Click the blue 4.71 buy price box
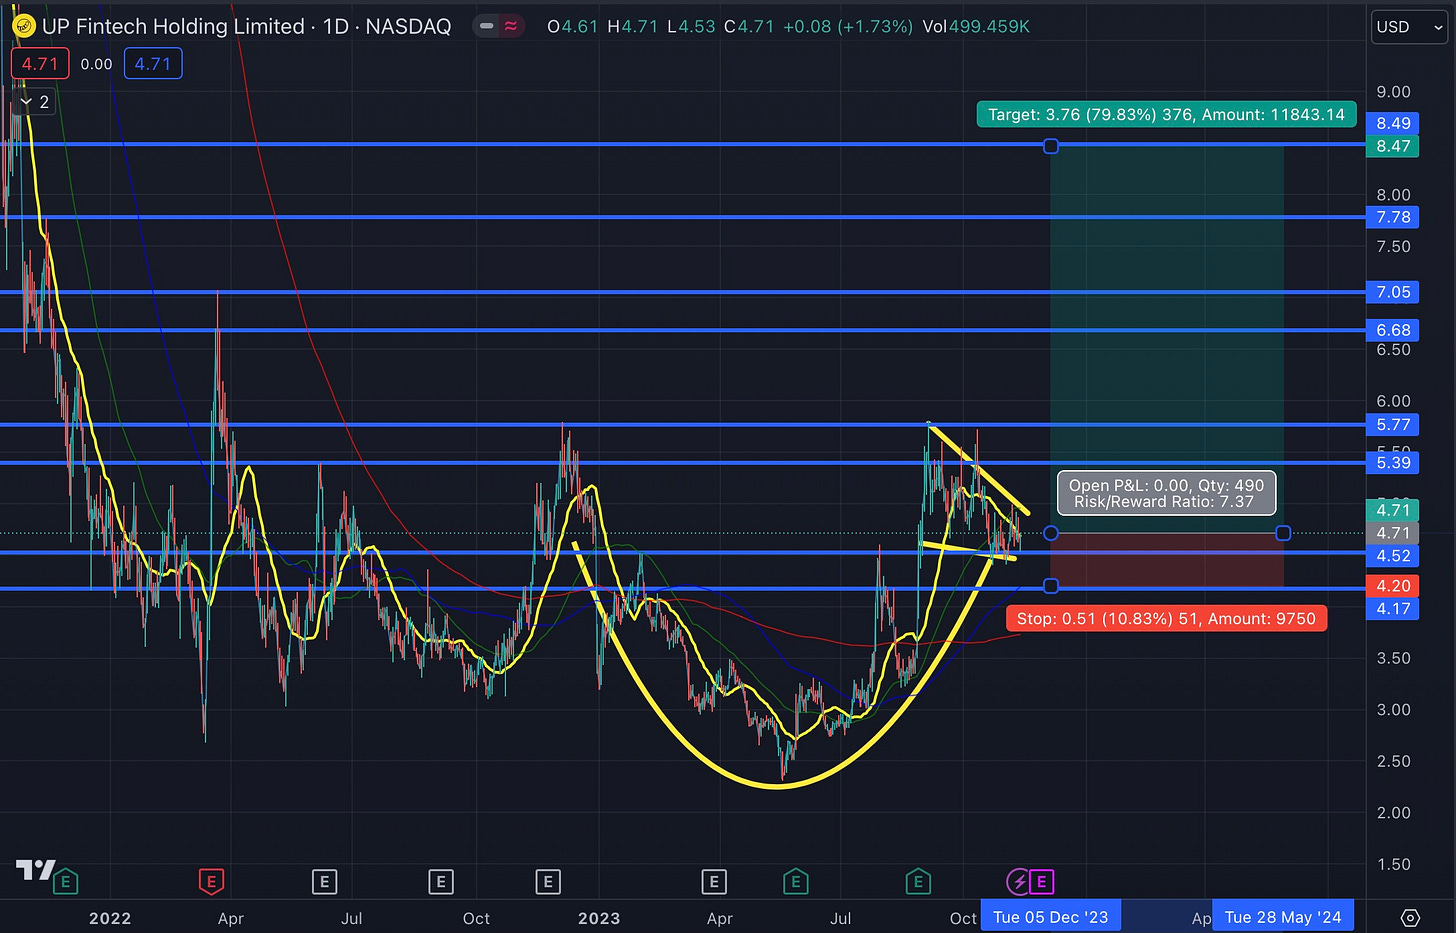This screenshot has height=933, width=1456. [153, 64]
